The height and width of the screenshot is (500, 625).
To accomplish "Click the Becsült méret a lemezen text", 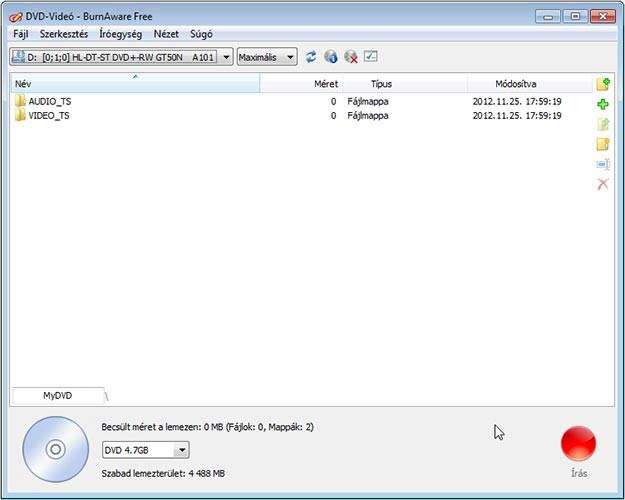I will tap(207, 427).
